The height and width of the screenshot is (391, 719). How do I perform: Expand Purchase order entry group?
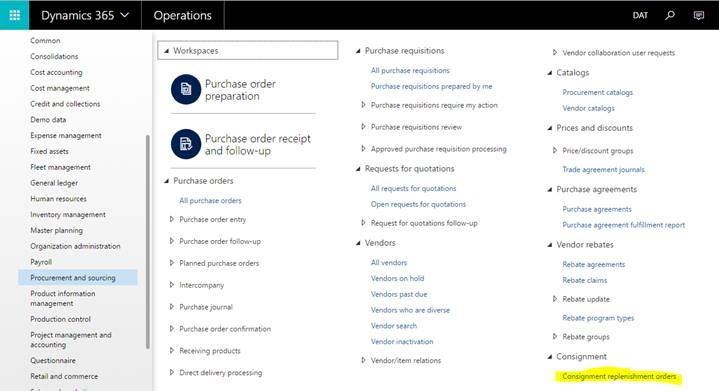click(172, 219)
